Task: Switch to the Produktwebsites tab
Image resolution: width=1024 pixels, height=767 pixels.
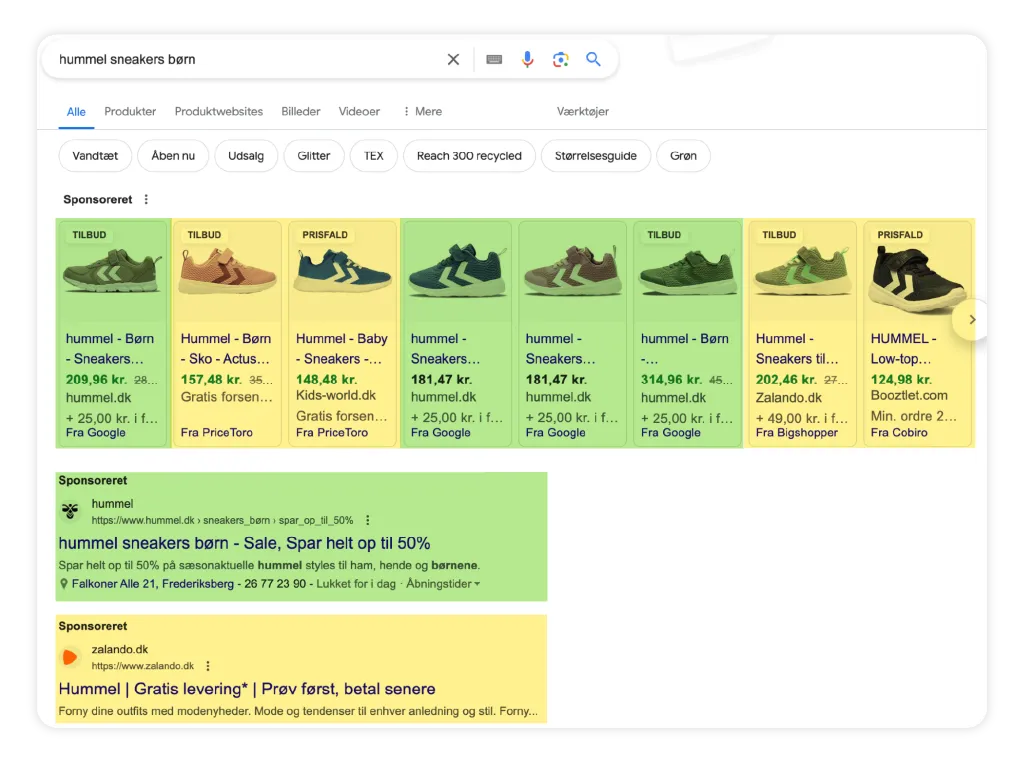Action: click(x=219, y=112)
